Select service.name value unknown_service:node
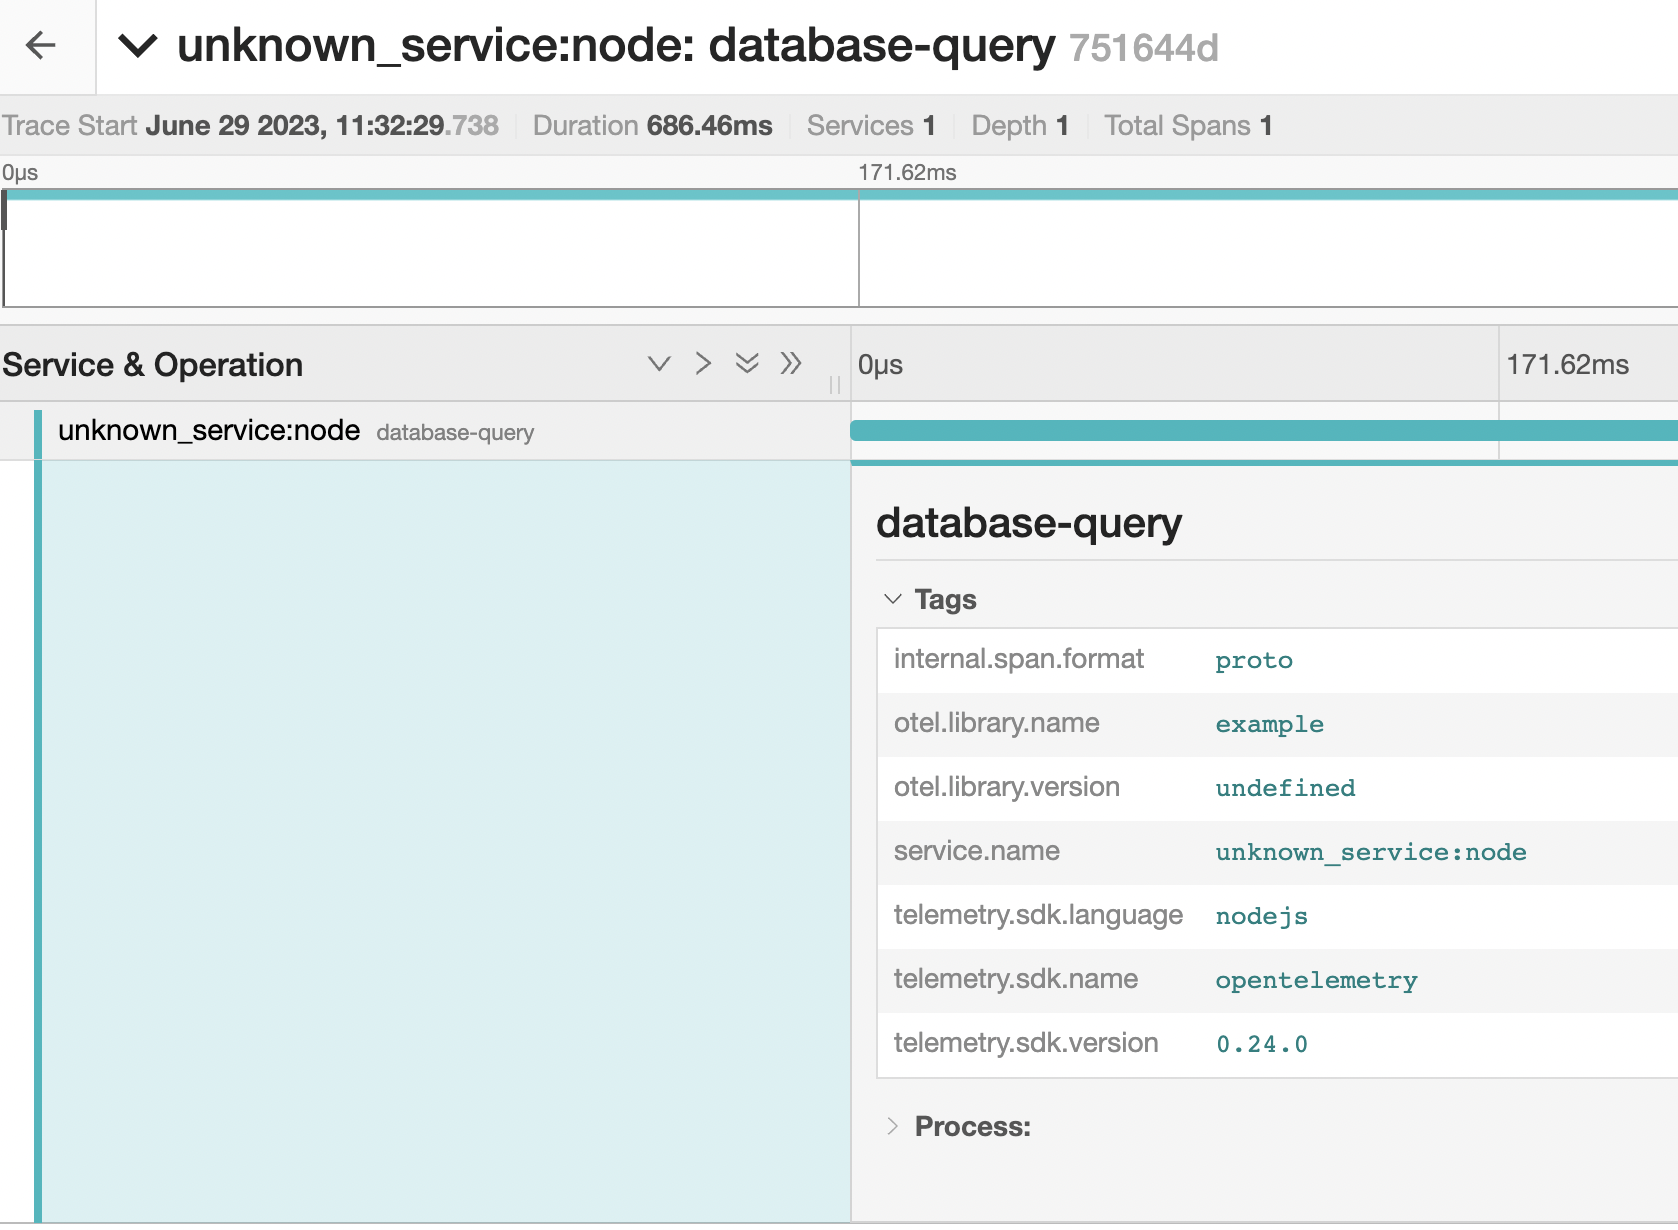 (1370, 852)
